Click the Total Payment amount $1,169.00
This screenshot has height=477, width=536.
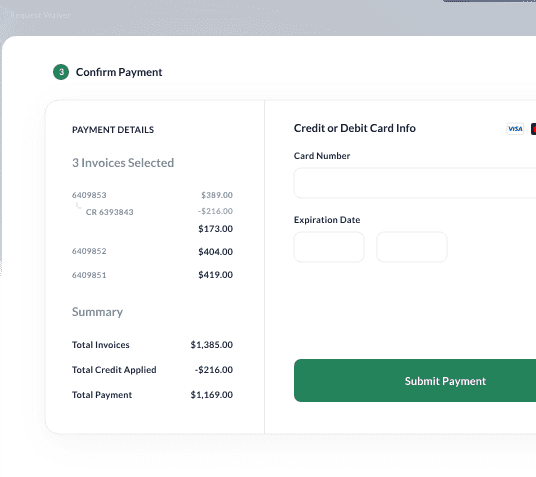(212, 395)
